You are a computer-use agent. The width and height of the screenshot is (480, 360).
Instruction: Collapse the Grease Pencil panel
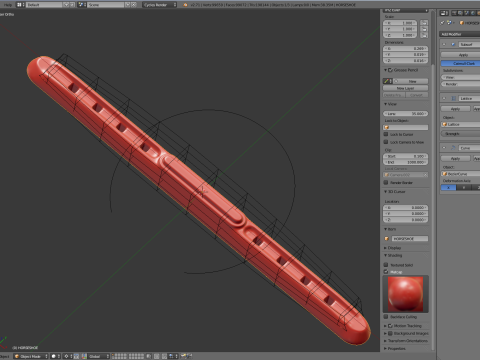(385, 70)
